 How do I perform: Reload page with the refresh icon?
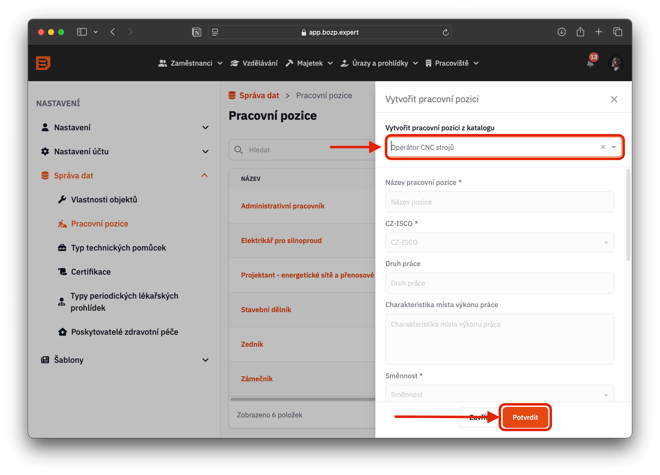point(445,32)
